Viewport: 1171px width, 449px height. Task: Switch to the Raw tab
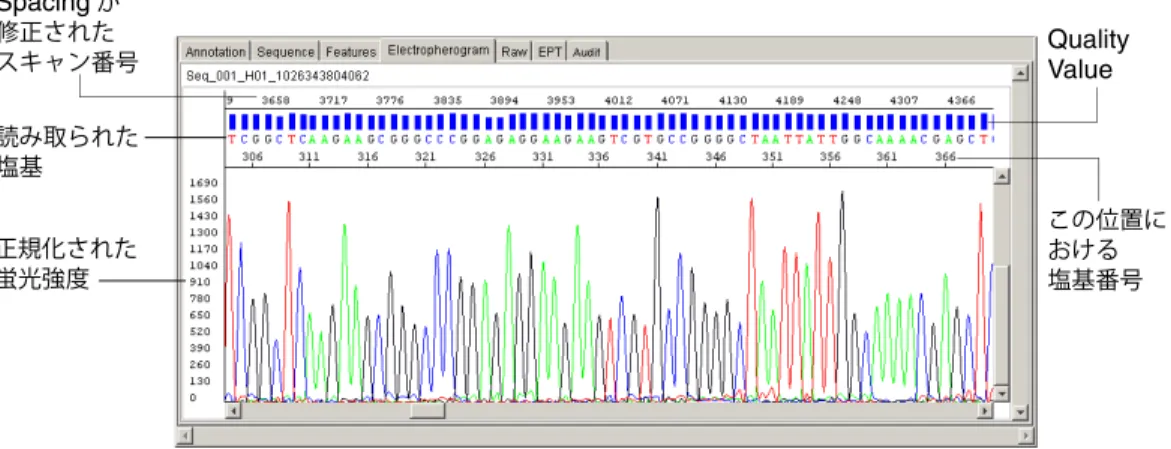pyautogui.click(x=513, y=52)
